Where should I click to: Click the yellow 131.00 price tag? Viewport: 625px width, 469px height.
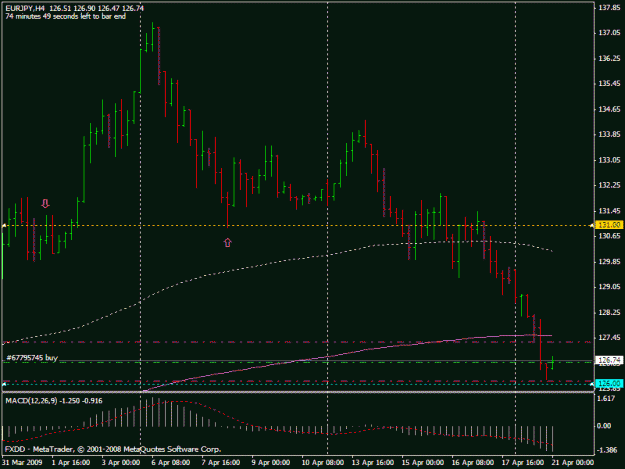609,225
